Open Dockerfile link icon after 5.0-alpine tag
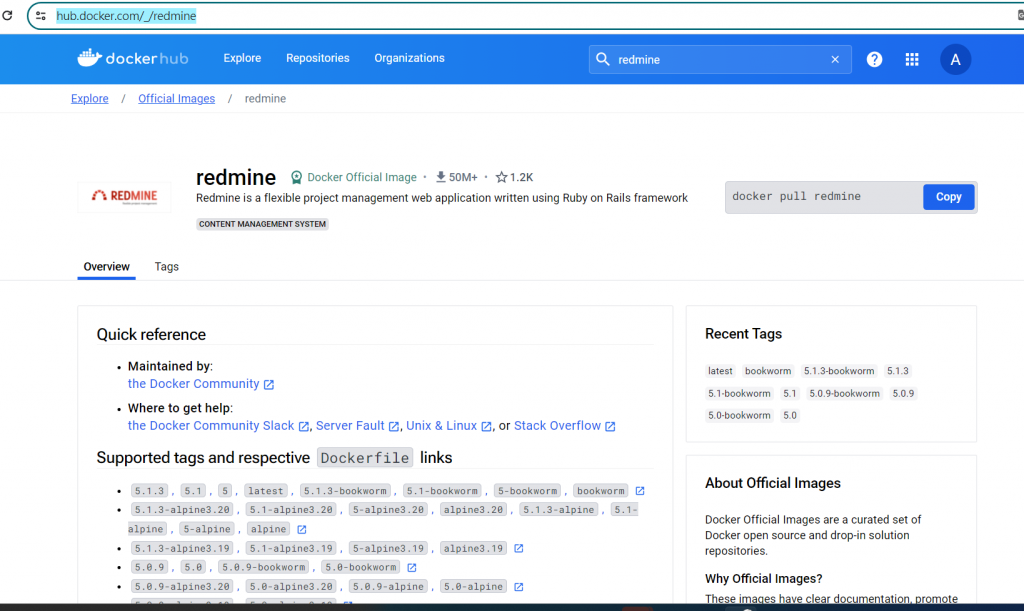This screenshot has height=611, width=1024. [519, 587]
